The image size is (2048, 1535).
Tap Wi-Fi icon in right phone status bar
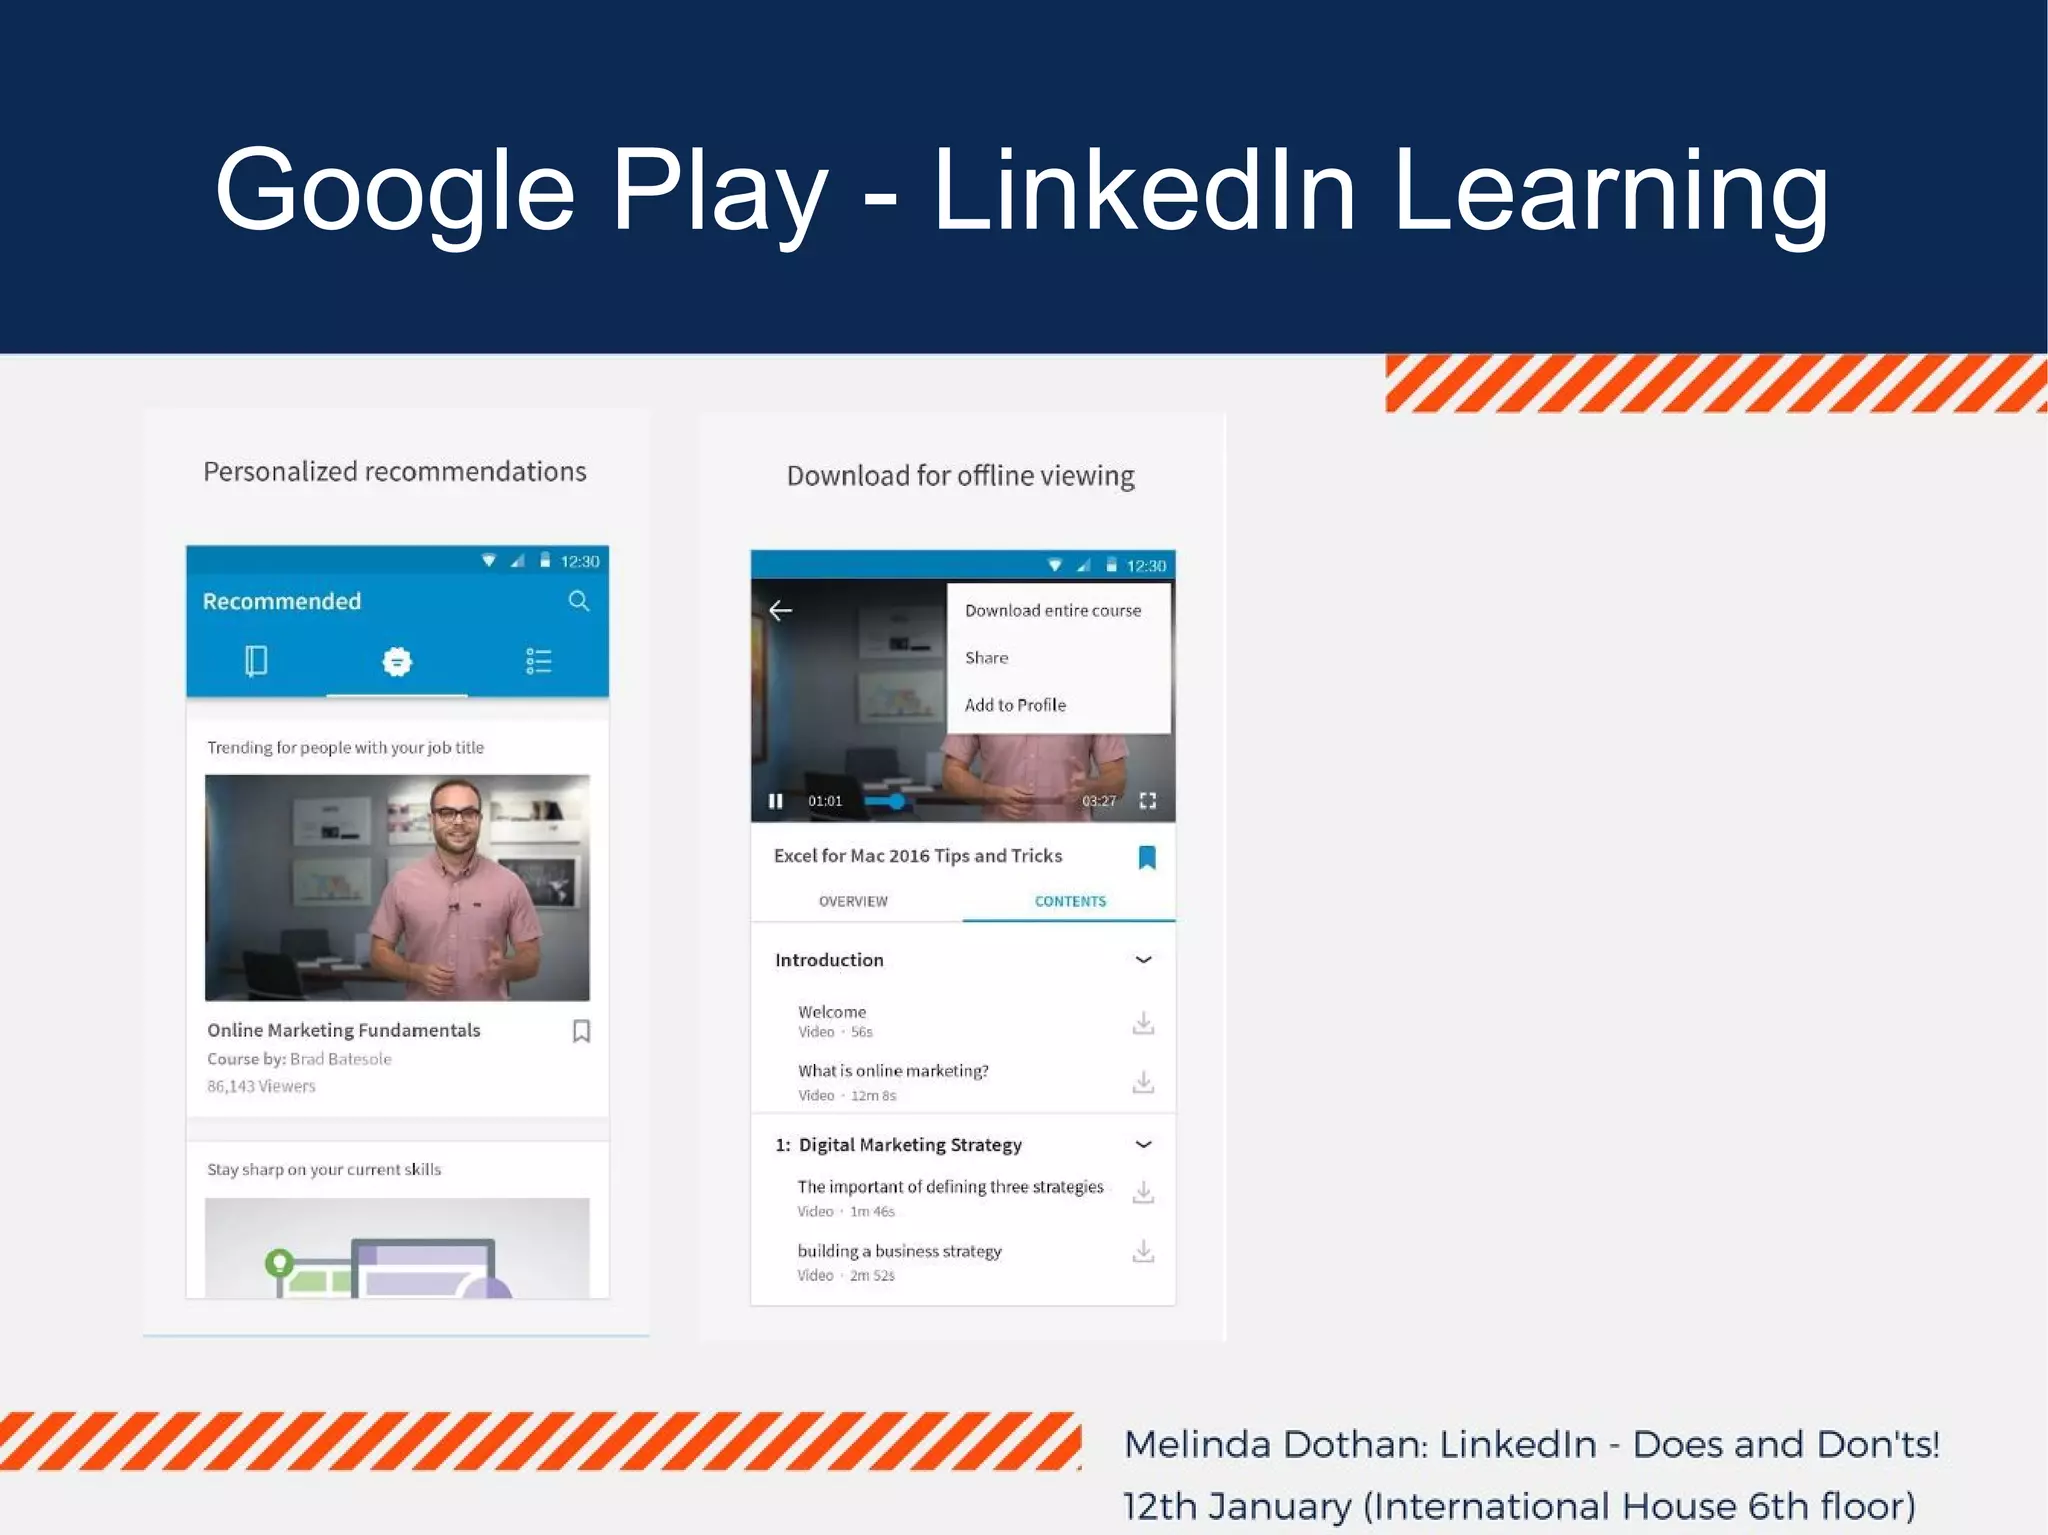(x=1055, y=565)
